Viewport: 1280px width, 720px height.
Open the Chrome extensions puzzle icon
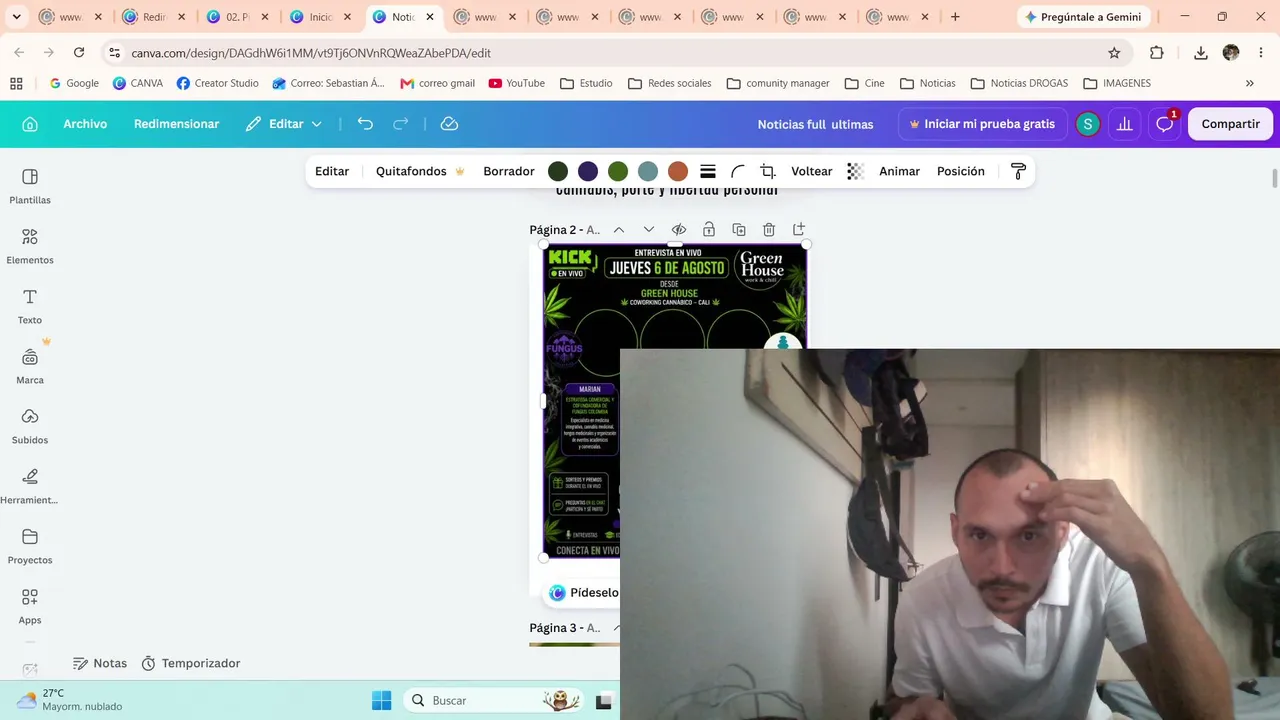pyautogui.click(x=1157, y=53)
